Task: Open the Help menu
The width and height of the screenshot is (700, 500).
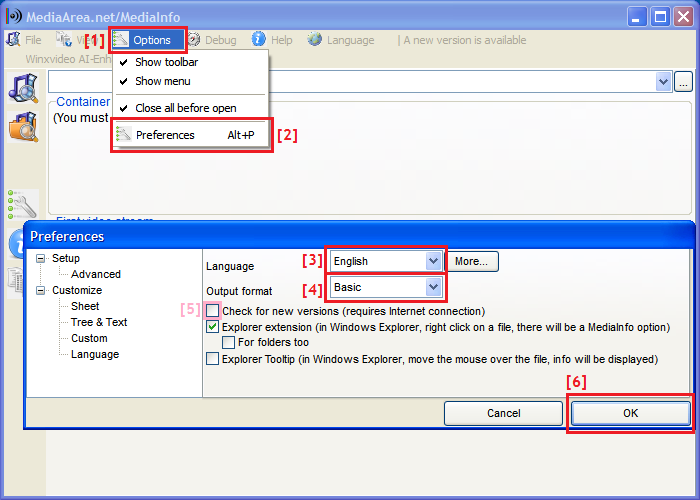Action: click(x=272, y=40)
